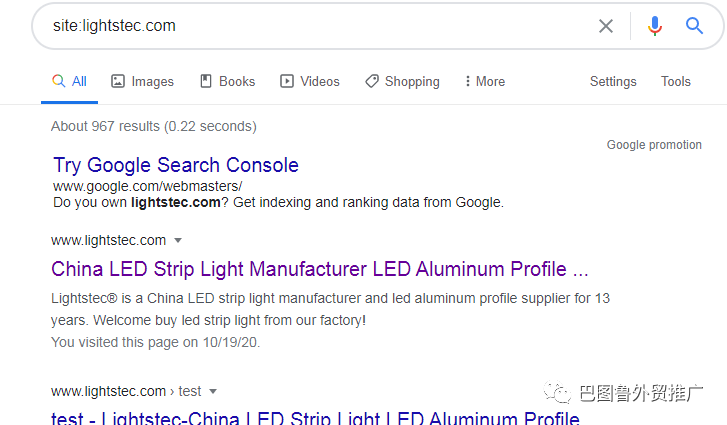Click the www.lightstec.com › test breadcrumb URL

tap(126, 391)
